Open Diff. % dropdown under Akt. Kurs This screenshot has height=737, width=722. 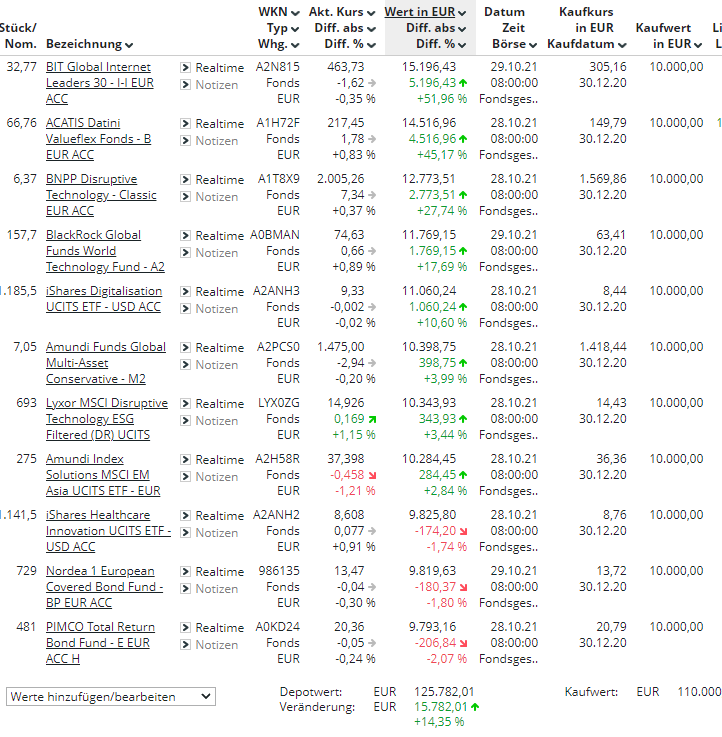pyautogui.click(x=371, y=45)
